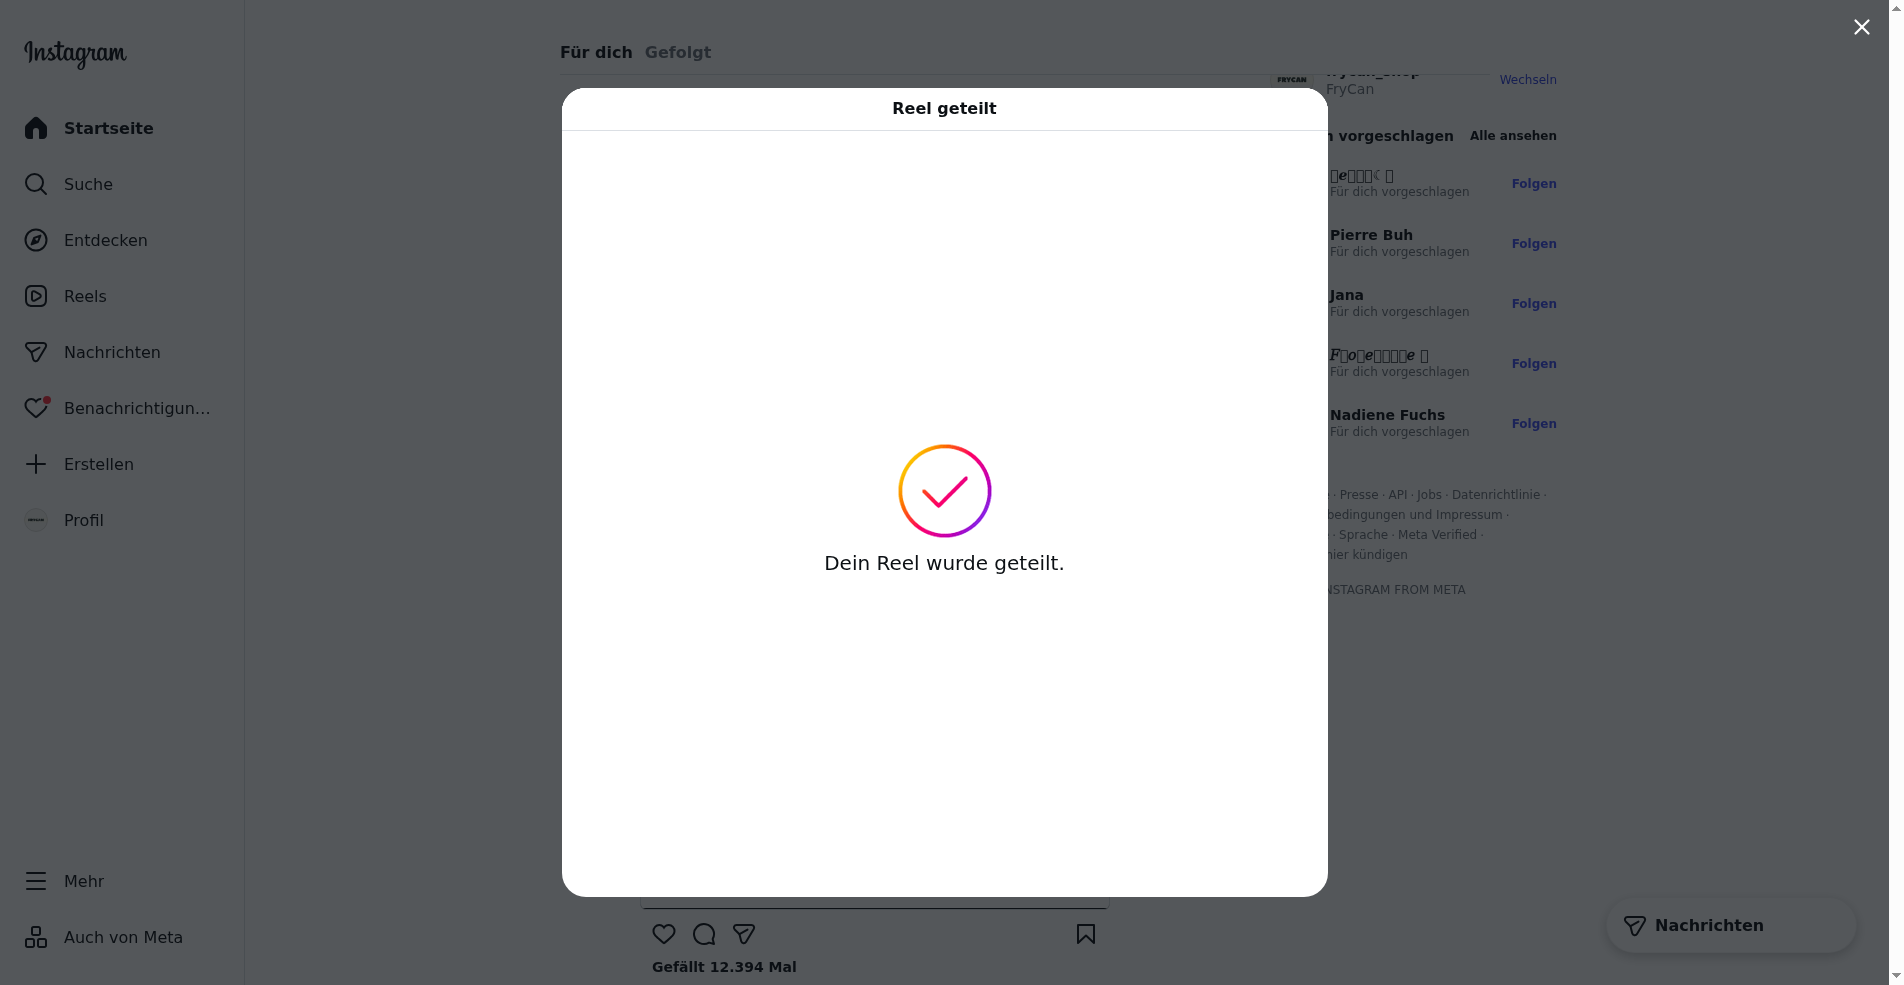The height and width of the screenshot is (985, 1904).
Task: View Benachrichtigungen heart icon
Action: (36, 408)
